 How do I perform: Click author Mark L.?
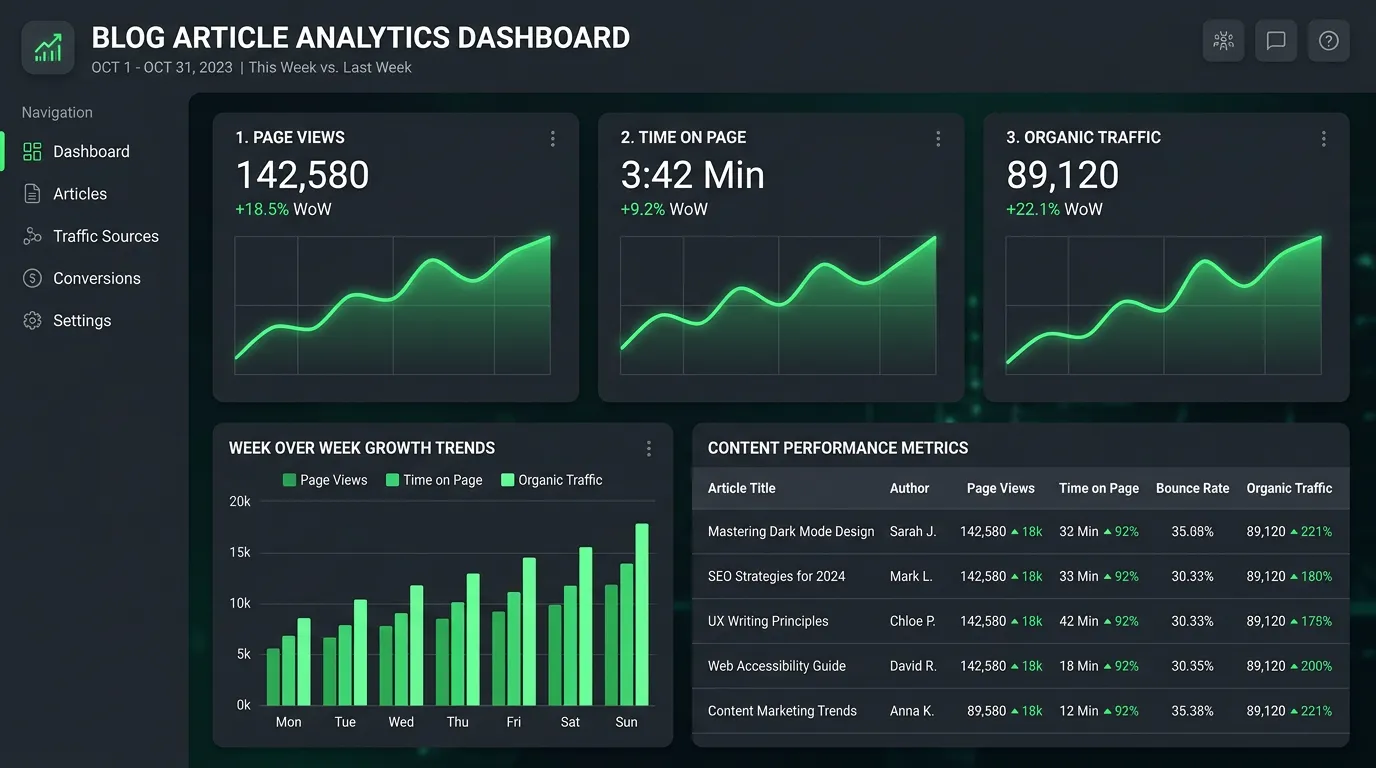click(911, 576)
